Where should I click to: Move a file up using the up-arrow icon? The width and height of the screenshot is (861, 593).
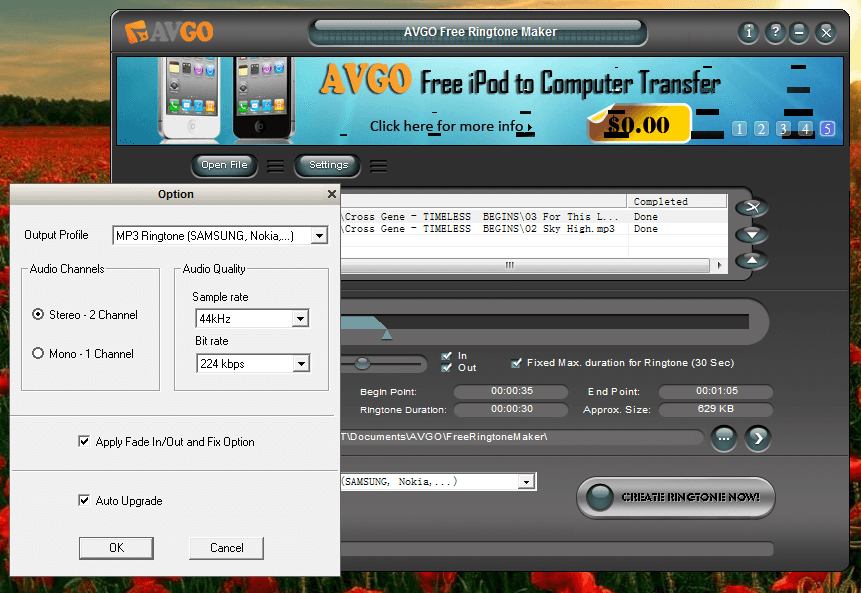[x=751, y=260]
